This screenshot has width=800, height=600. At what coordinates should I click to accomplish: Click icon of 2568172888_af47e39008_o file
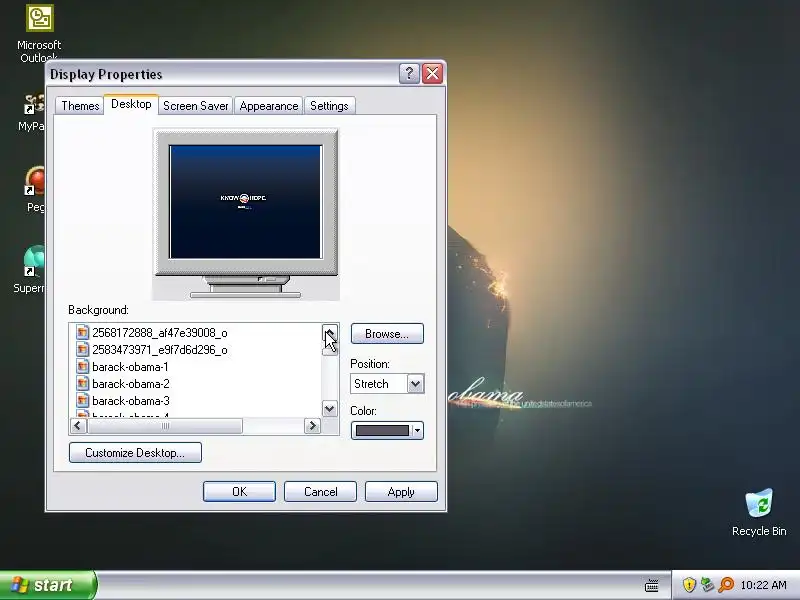click(x=82, y=333)
